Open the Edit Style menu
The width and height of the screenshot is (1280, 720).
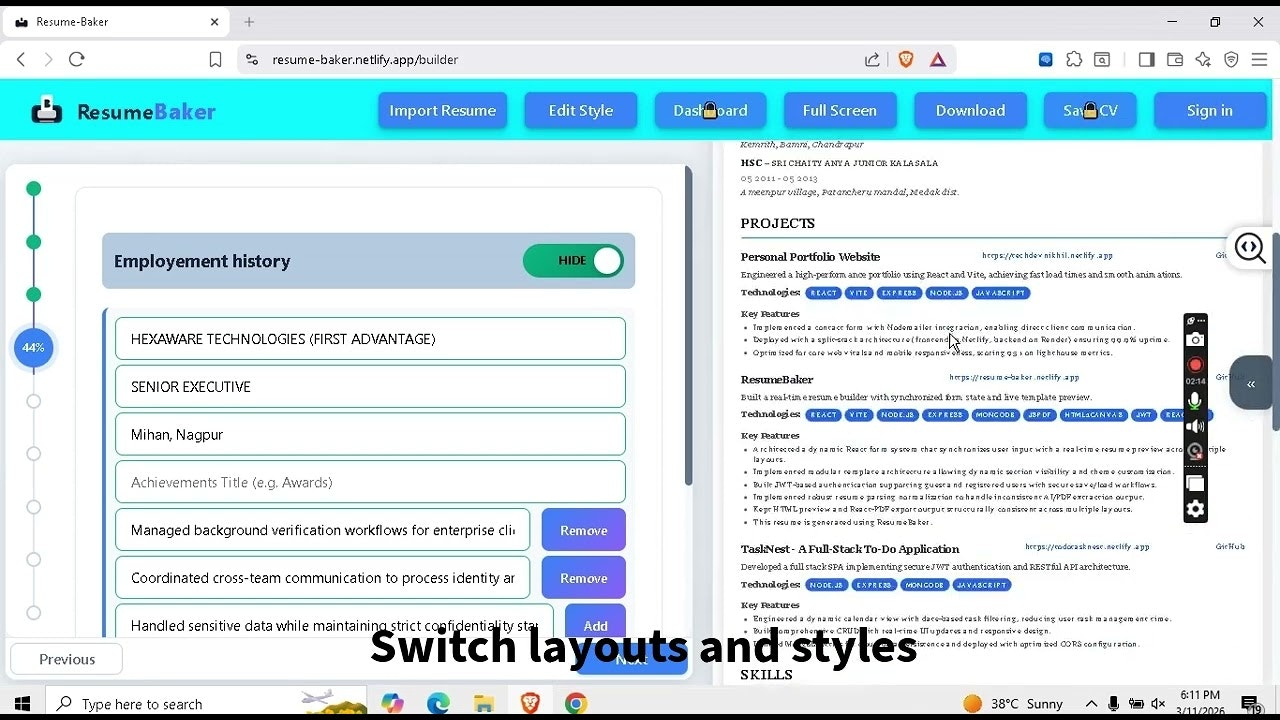pos(580,111)
